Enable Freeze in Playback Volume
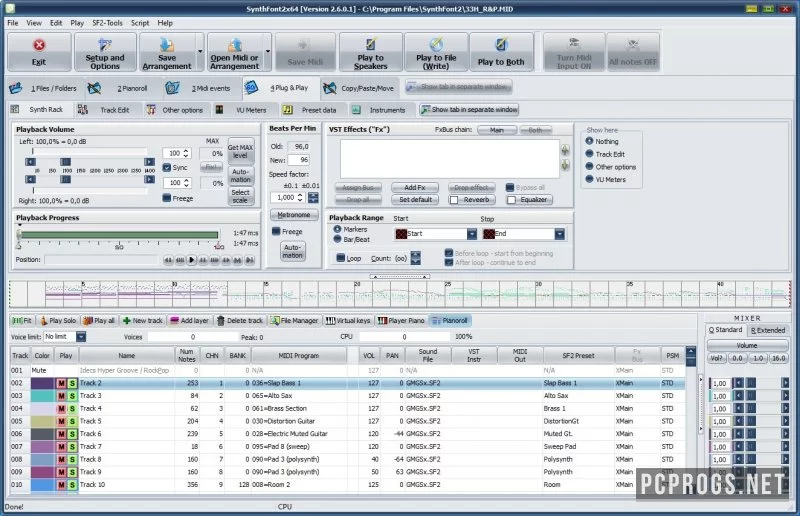This screenshot has height=516, width=800. pyautogui.click(x=167, y=198)
